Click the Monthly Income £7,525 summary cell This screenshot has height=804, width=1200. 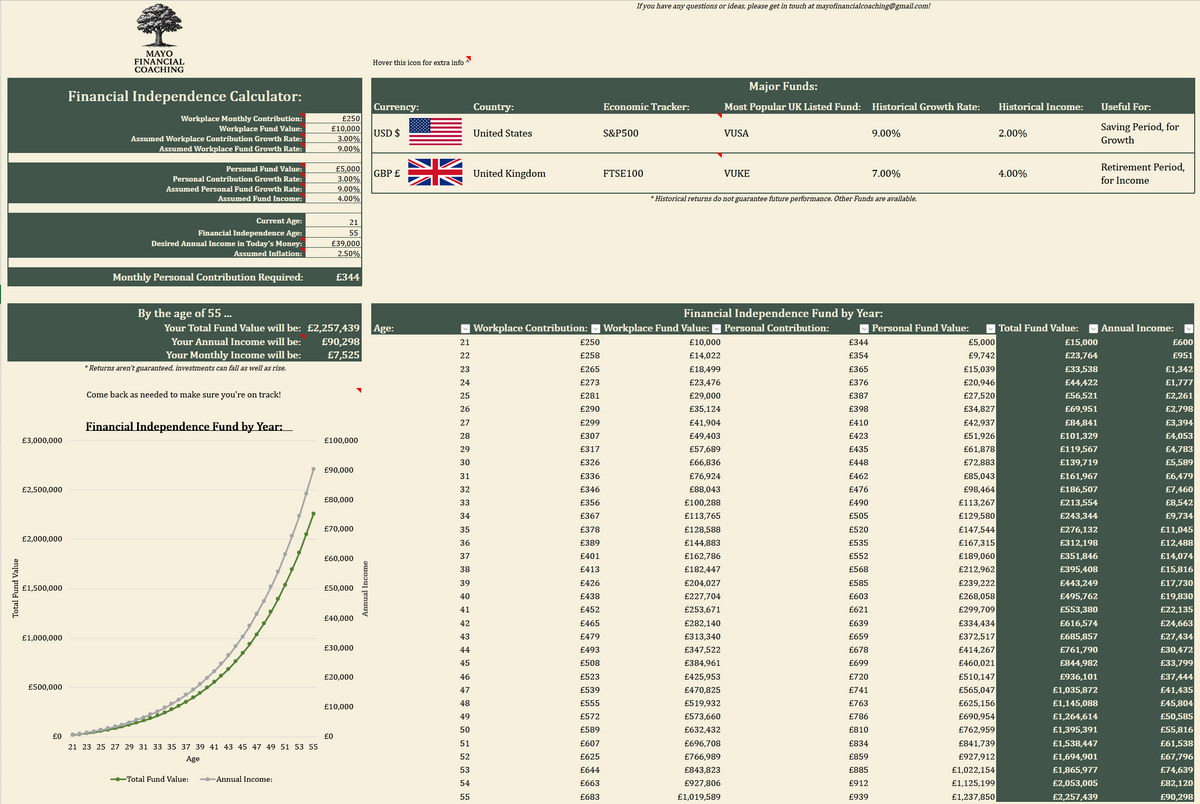[x=333, y=354]
